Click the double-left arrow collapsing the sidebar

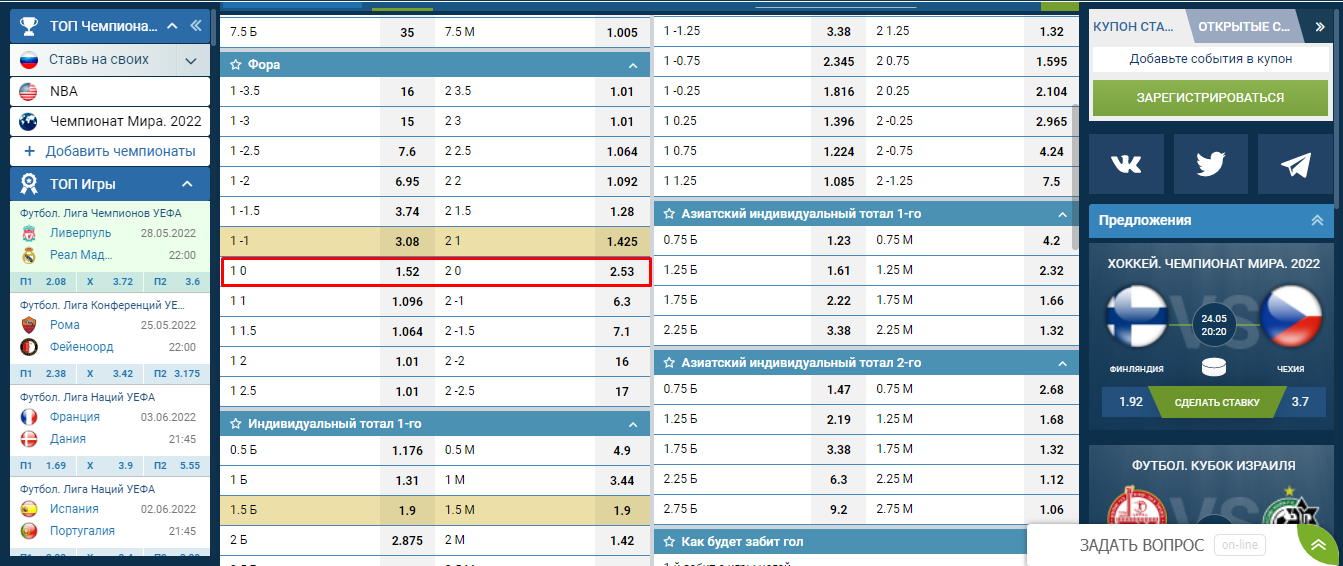click(195, 26)
